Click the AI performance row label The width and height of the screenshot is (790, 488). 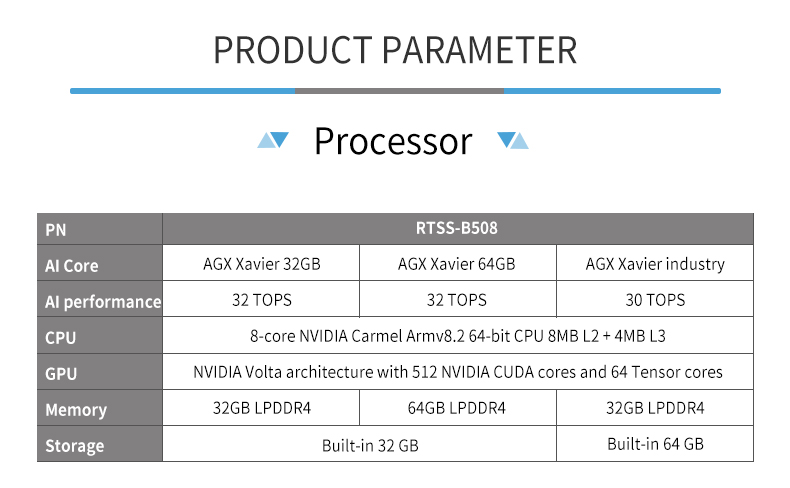(x=100, y=301)
